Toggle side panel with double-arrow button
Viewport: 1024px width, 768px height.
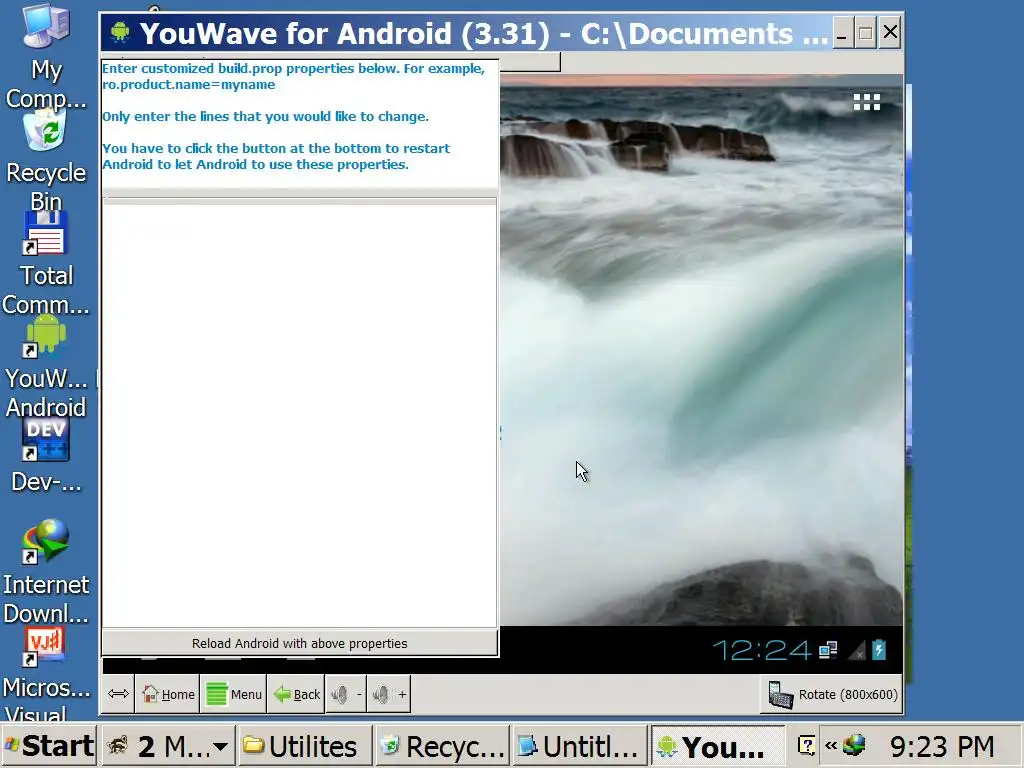point(118,694)
